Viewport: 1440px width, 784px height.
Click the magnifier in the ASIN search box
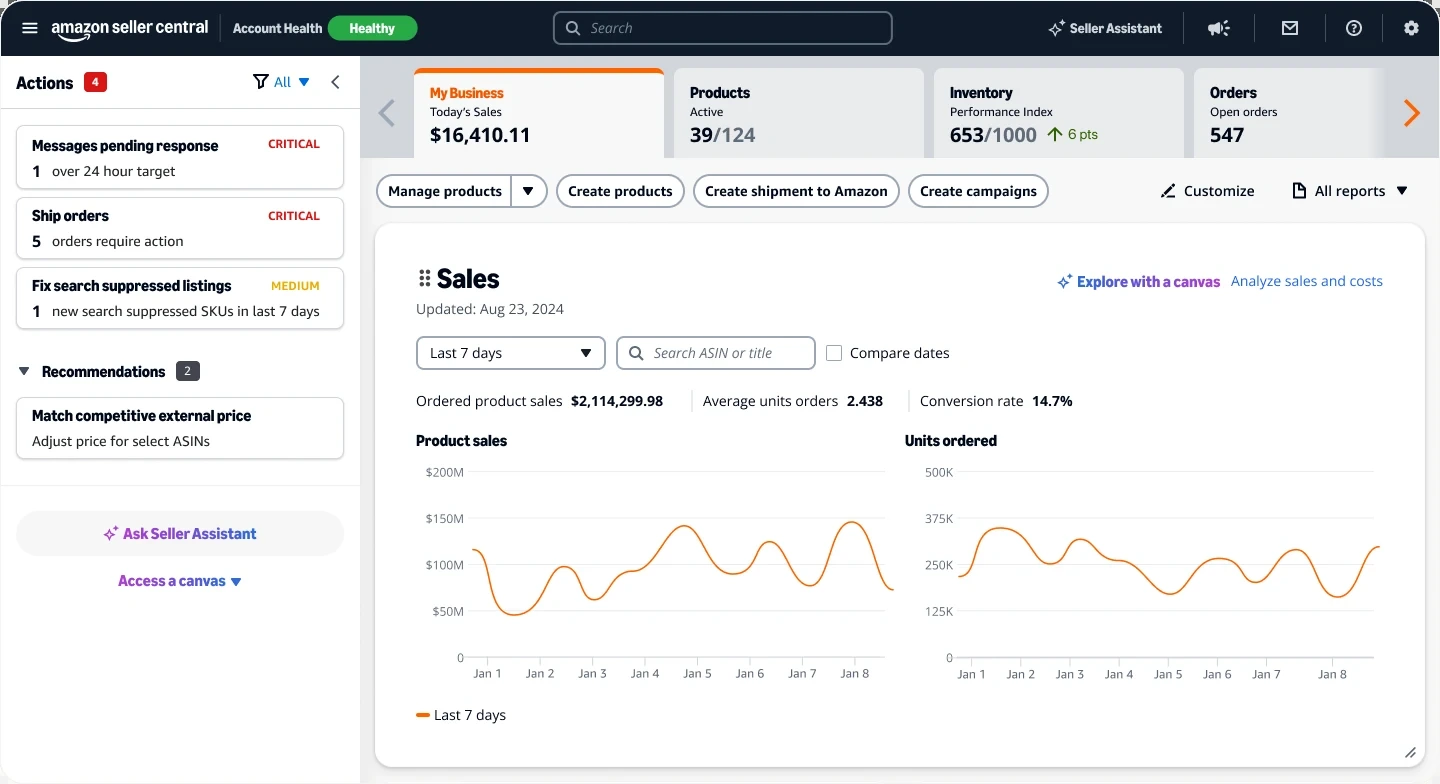tap(636, 353)
